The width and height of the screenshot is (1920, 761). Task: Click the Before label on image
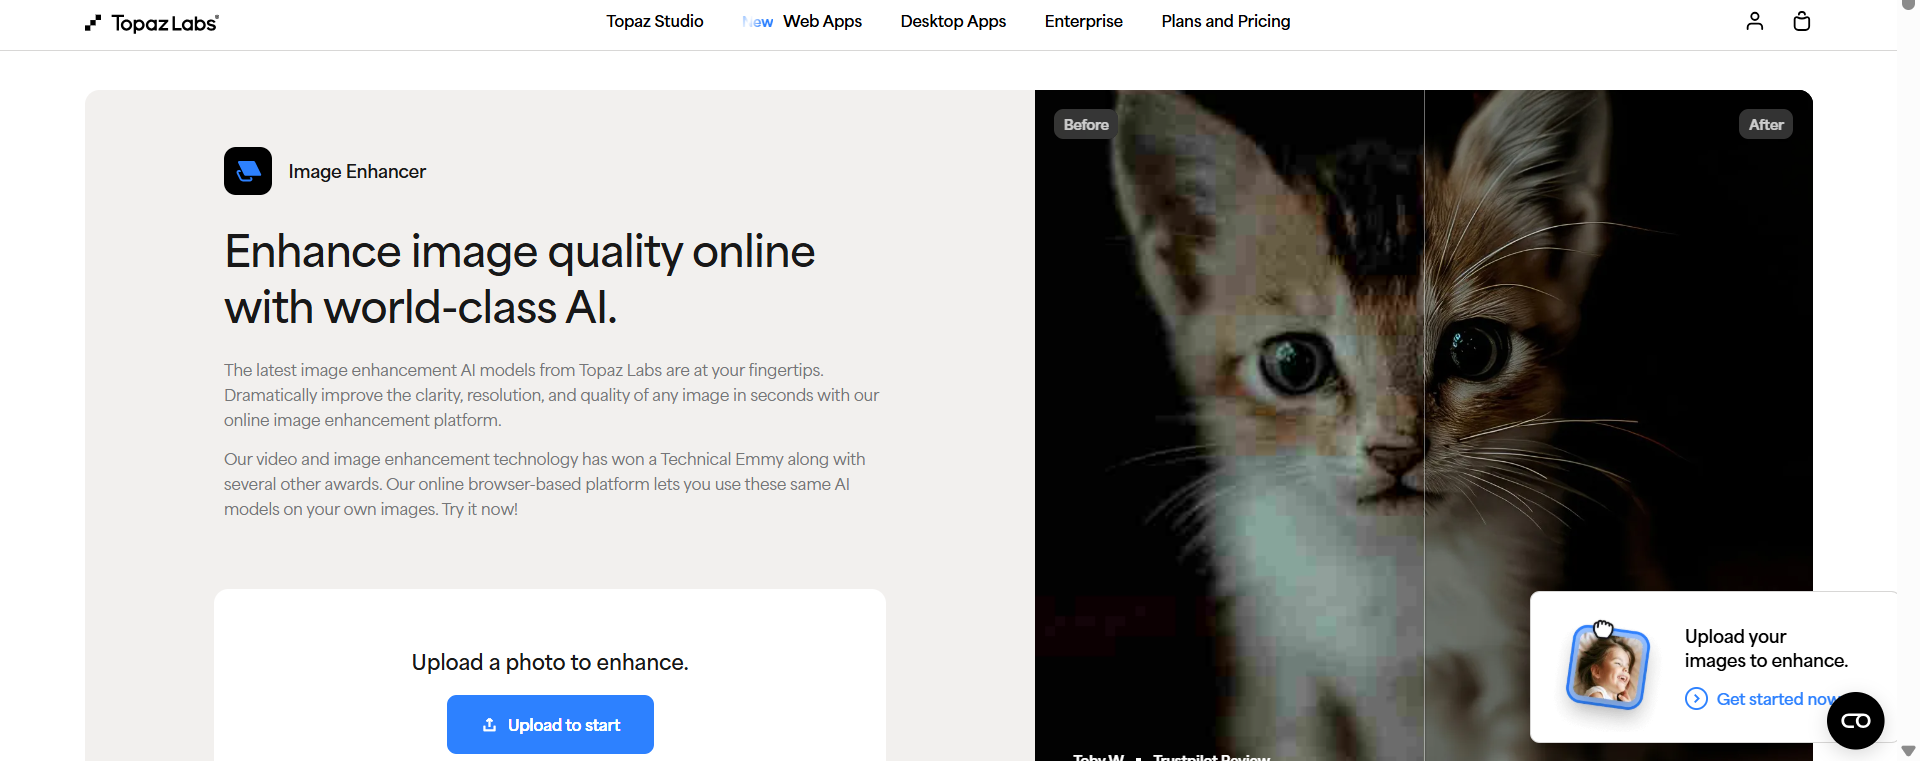[1086, 125]
